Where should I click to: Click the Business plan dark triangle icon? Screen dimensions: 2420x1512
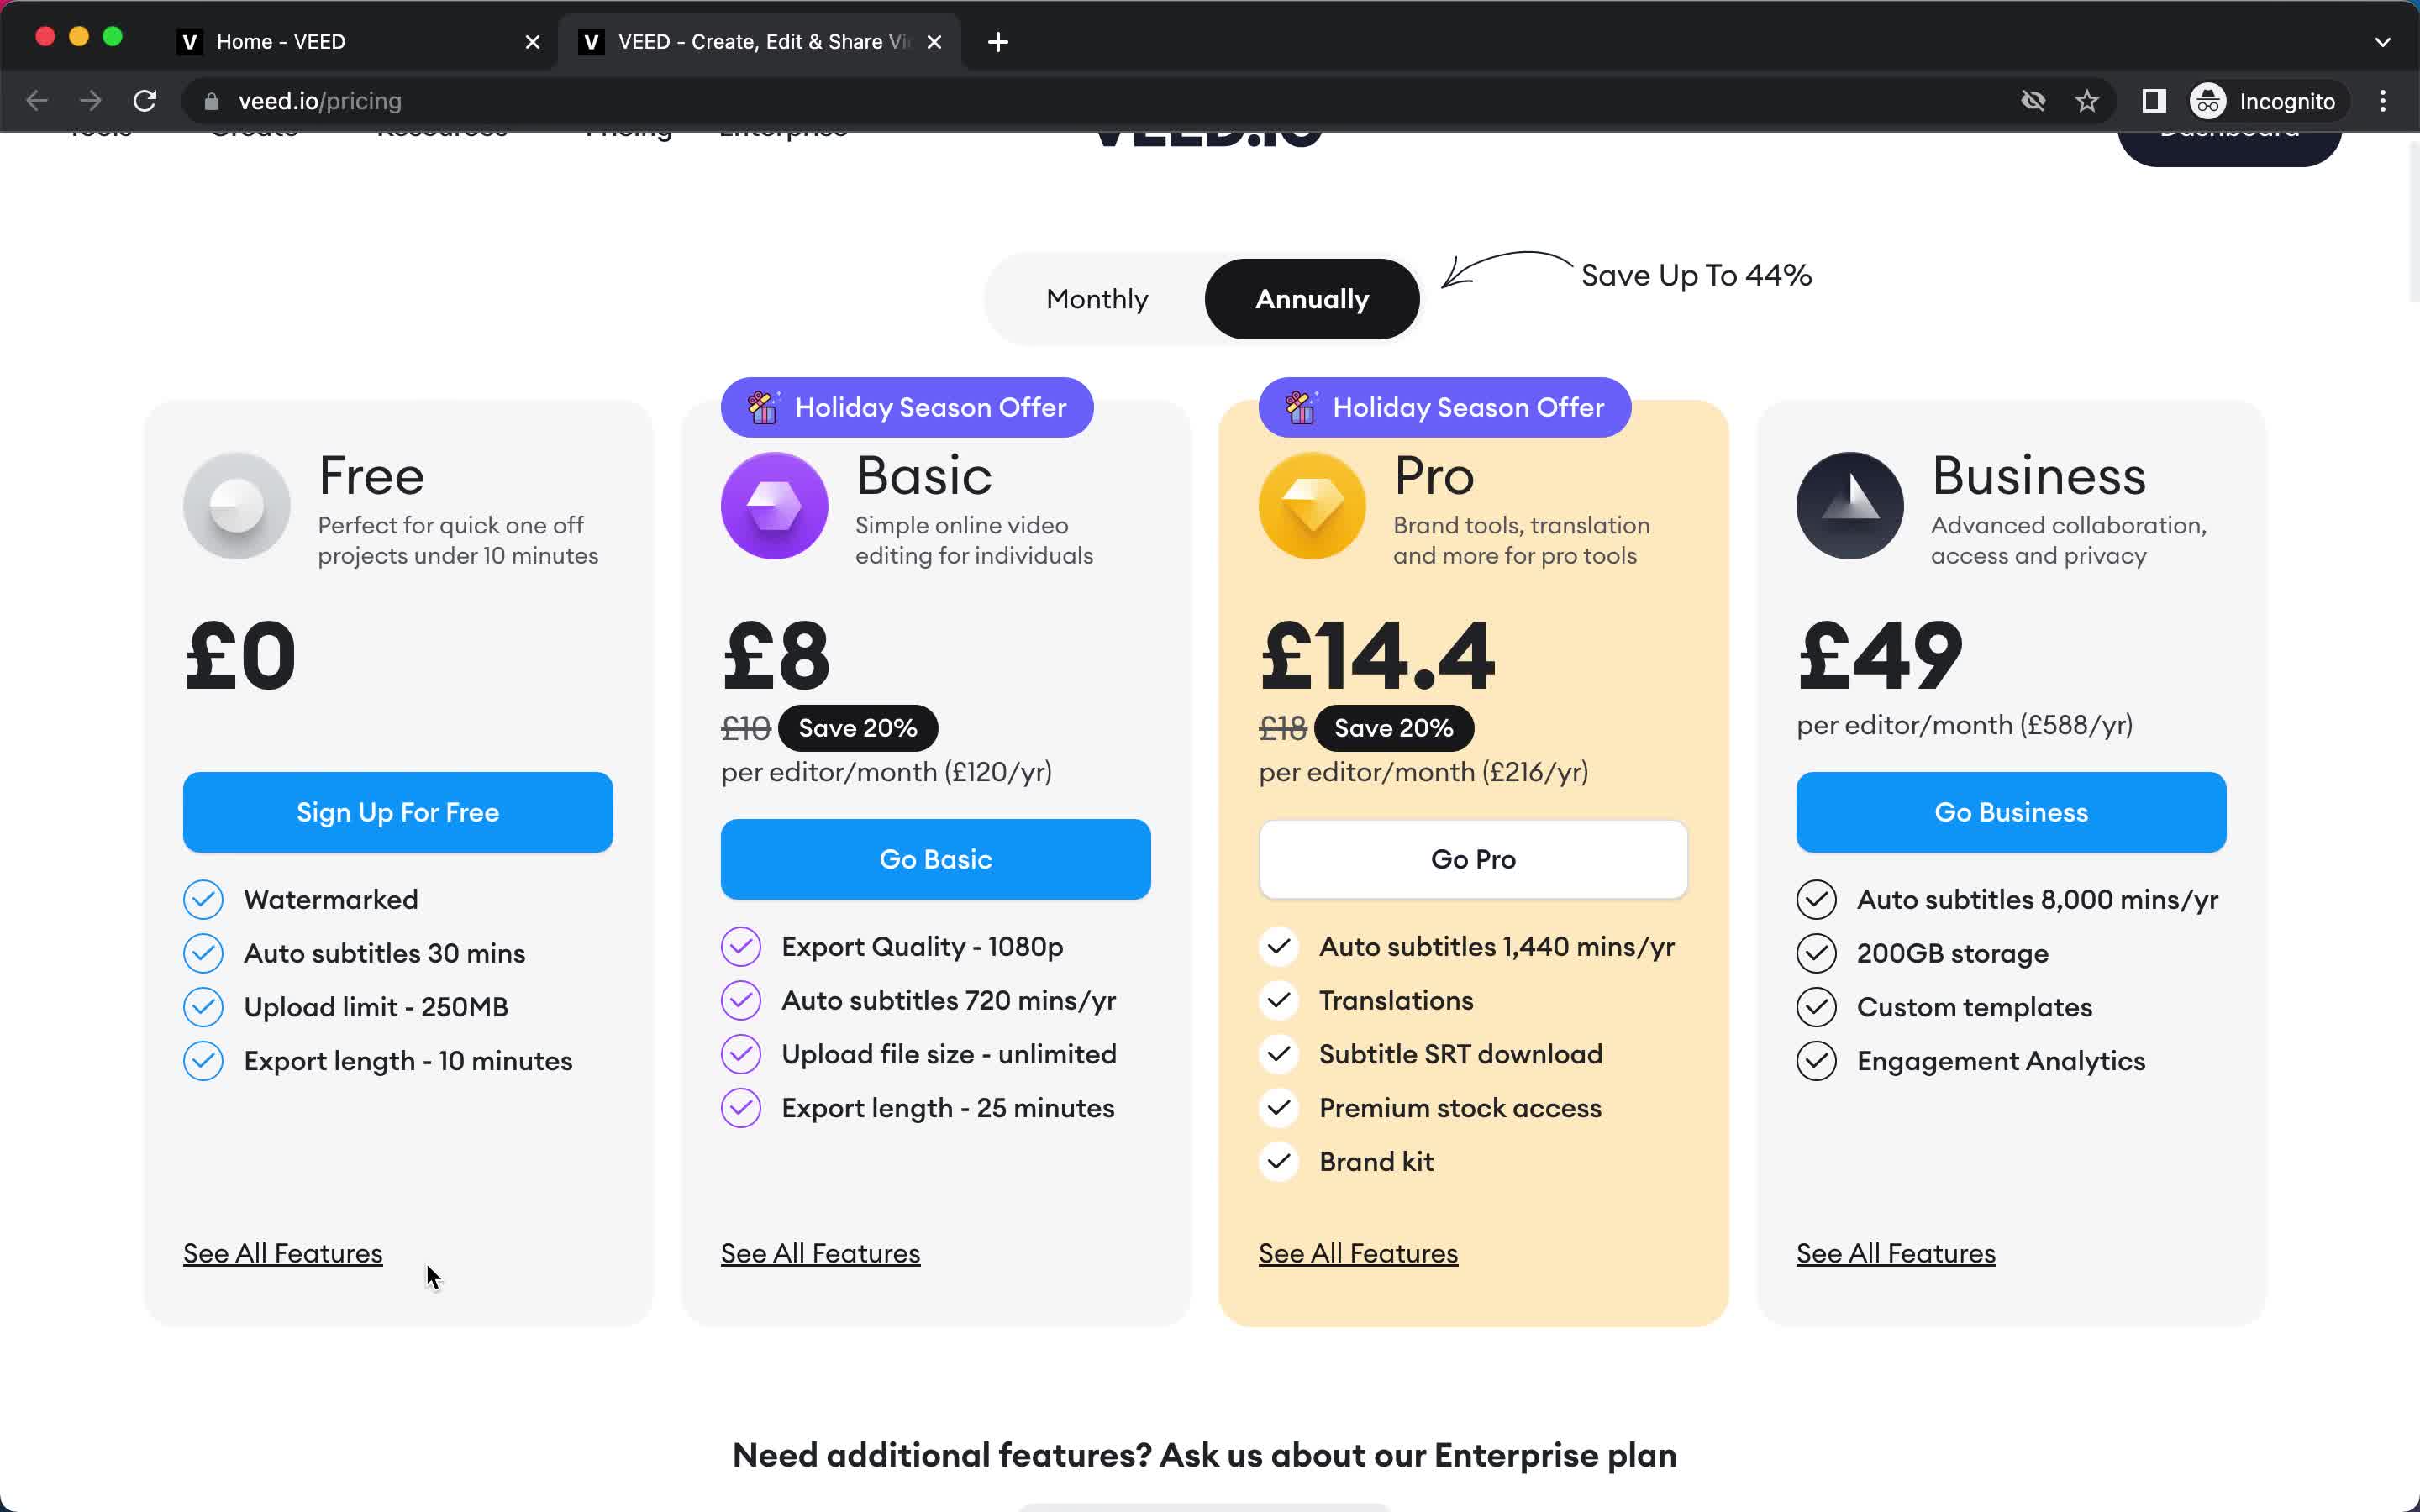point(1850,505)
